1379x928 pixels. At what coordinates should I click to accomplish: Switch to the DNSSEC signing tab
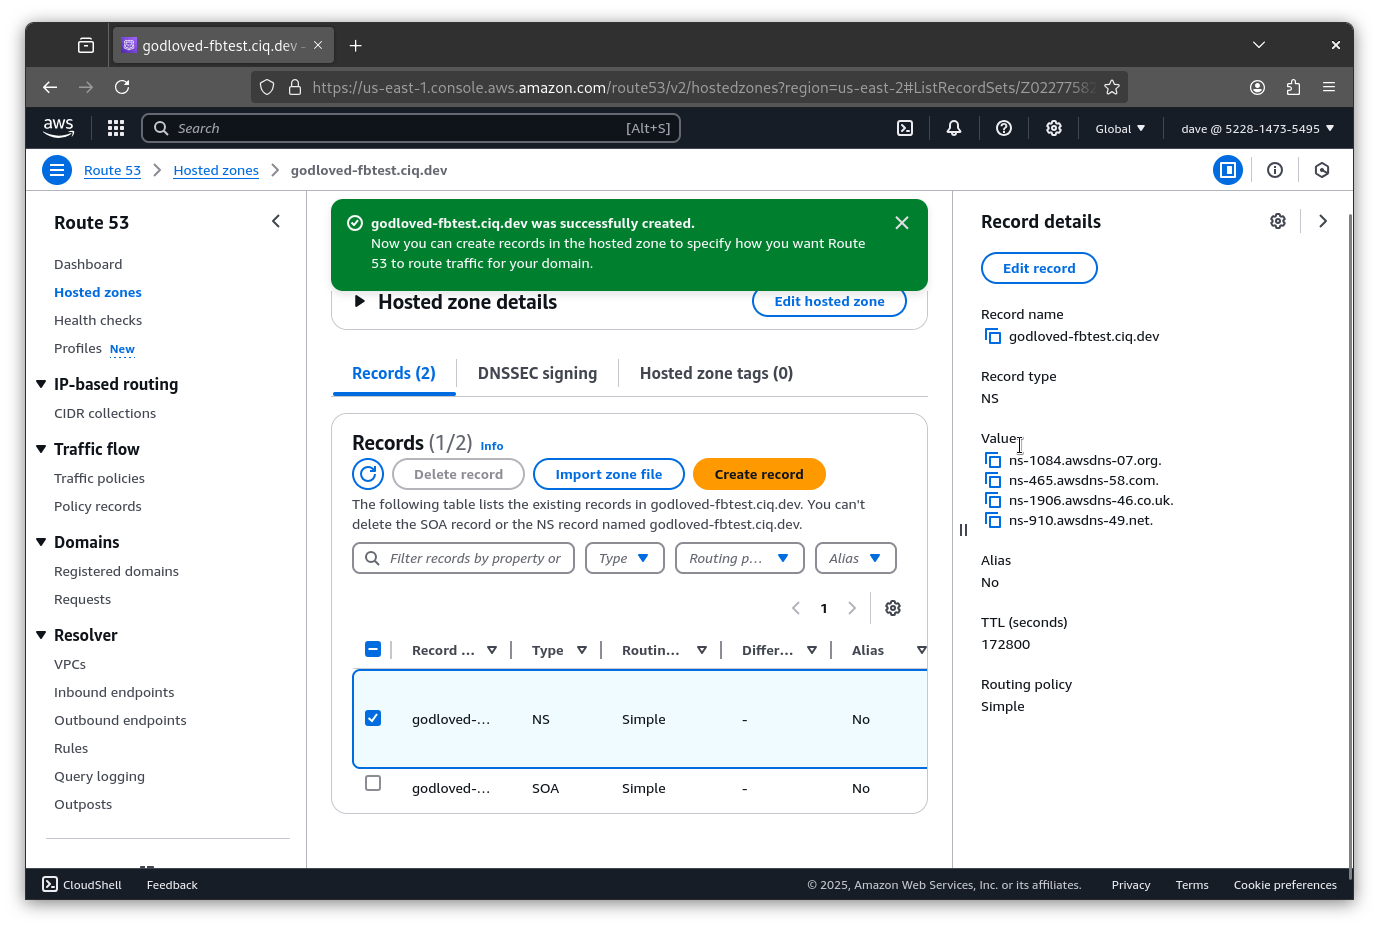pos(537,373)
